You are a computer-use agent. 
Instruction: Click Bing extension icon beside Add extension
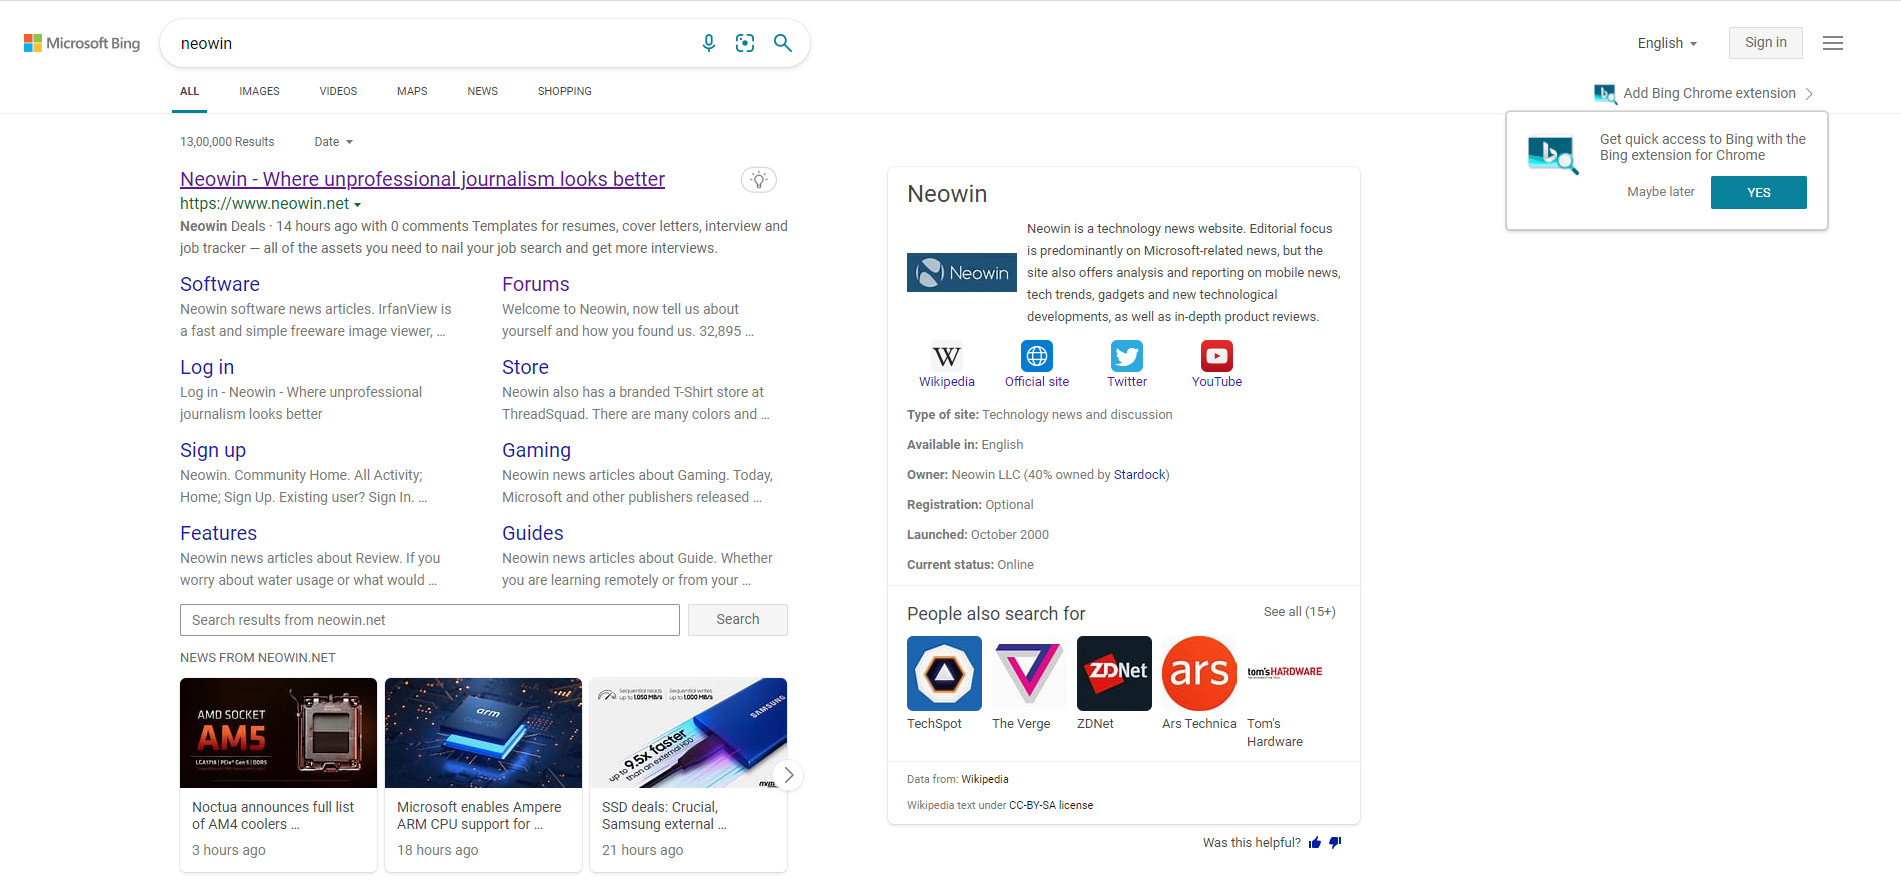coord(1605,93)
